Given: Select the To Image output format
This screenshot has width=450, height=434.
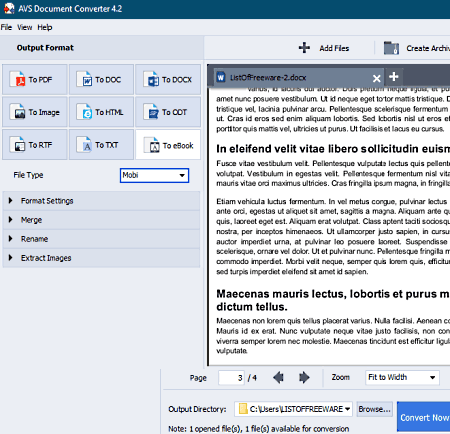Looking at the screenshot, I should [35, 112].
